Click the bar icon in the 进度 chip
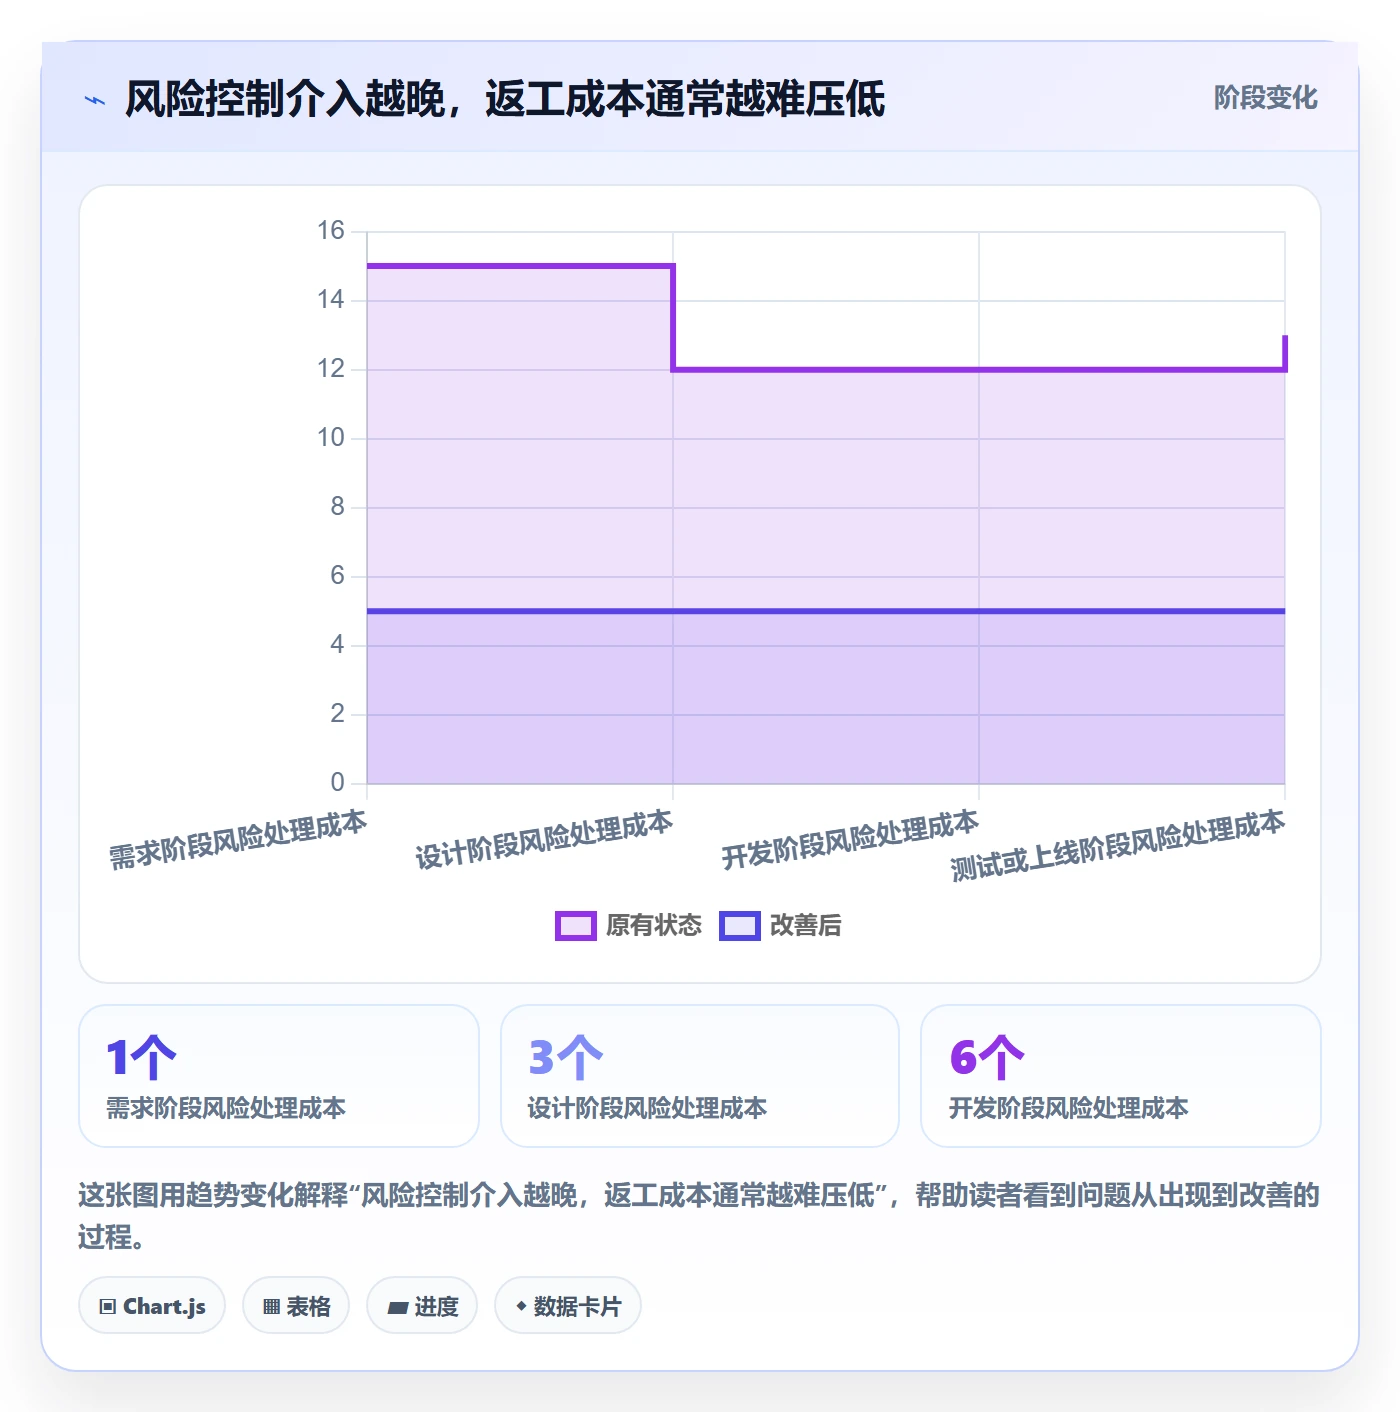 (397, 1307)
